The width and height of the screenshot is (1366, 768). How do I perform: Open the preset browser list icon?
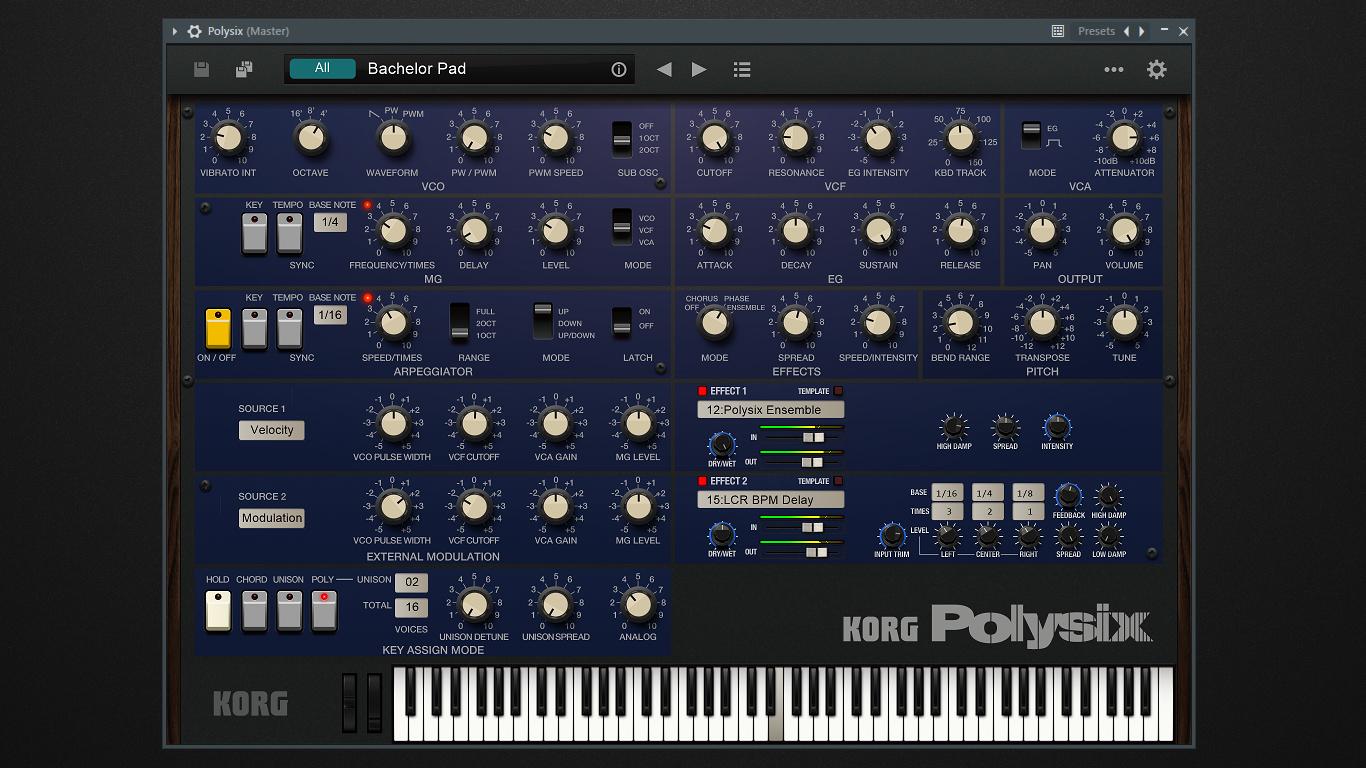point(741,69)
